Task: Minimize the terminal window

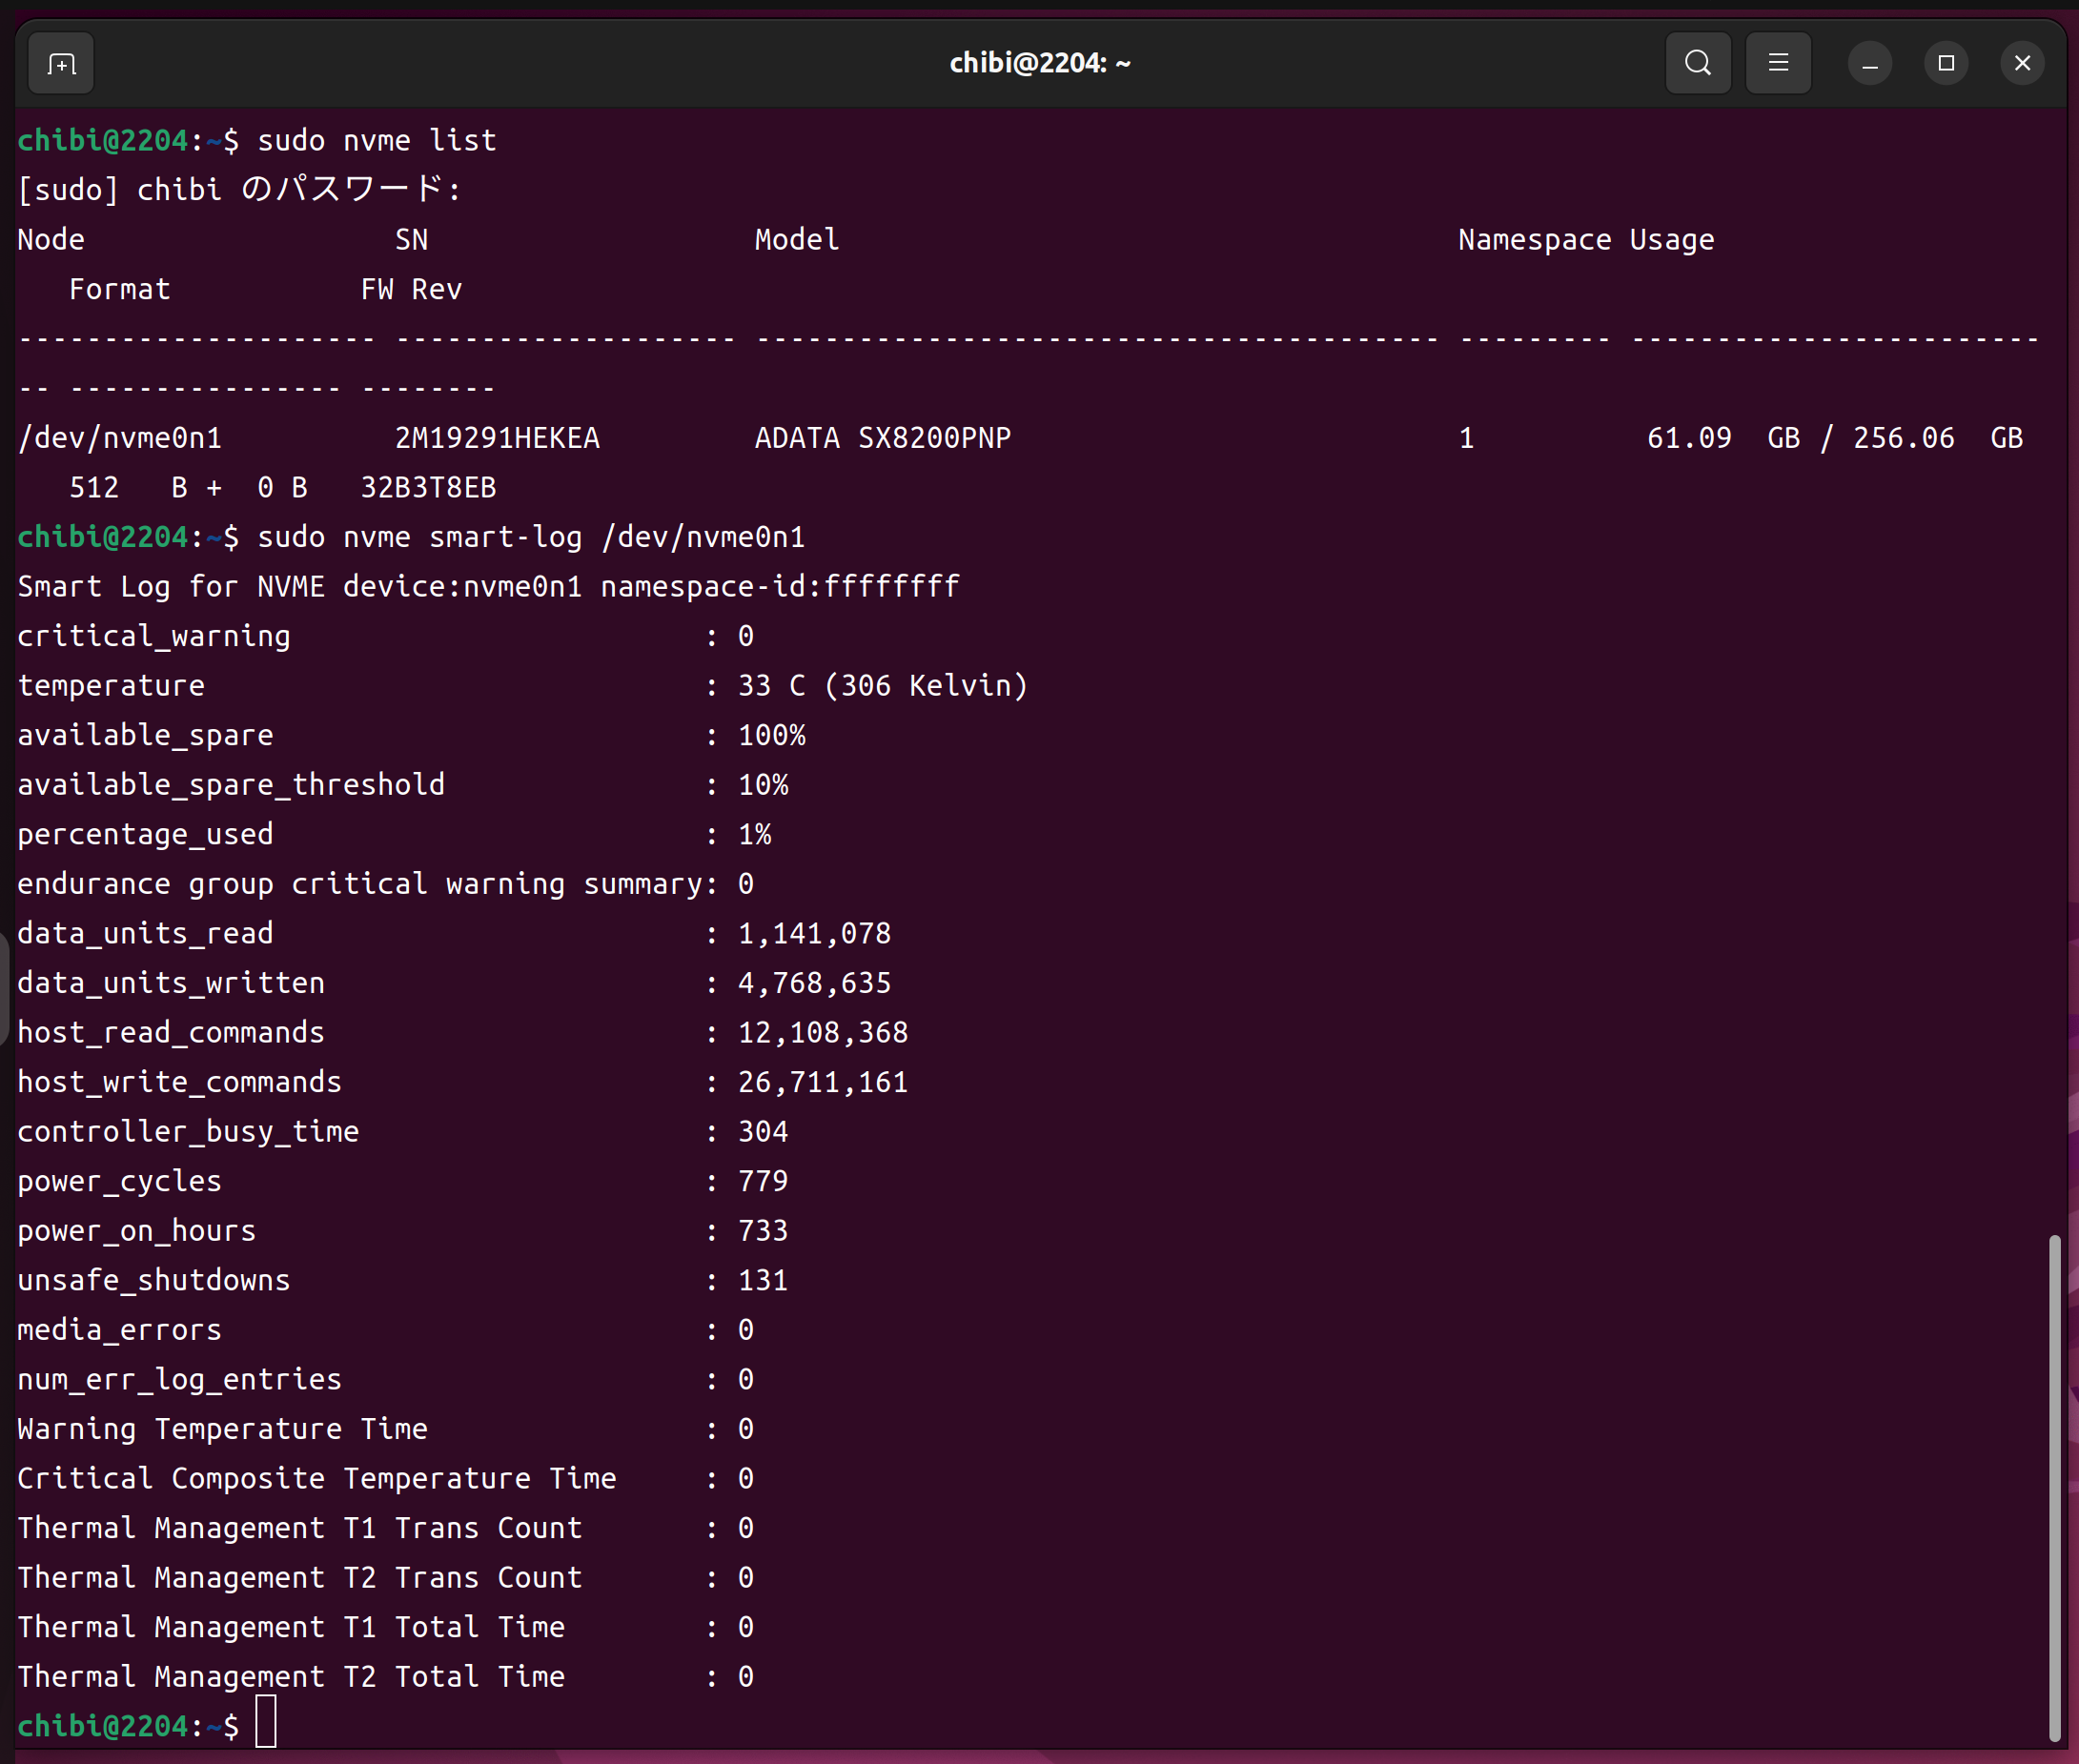Action: (x=1869, y=64)
